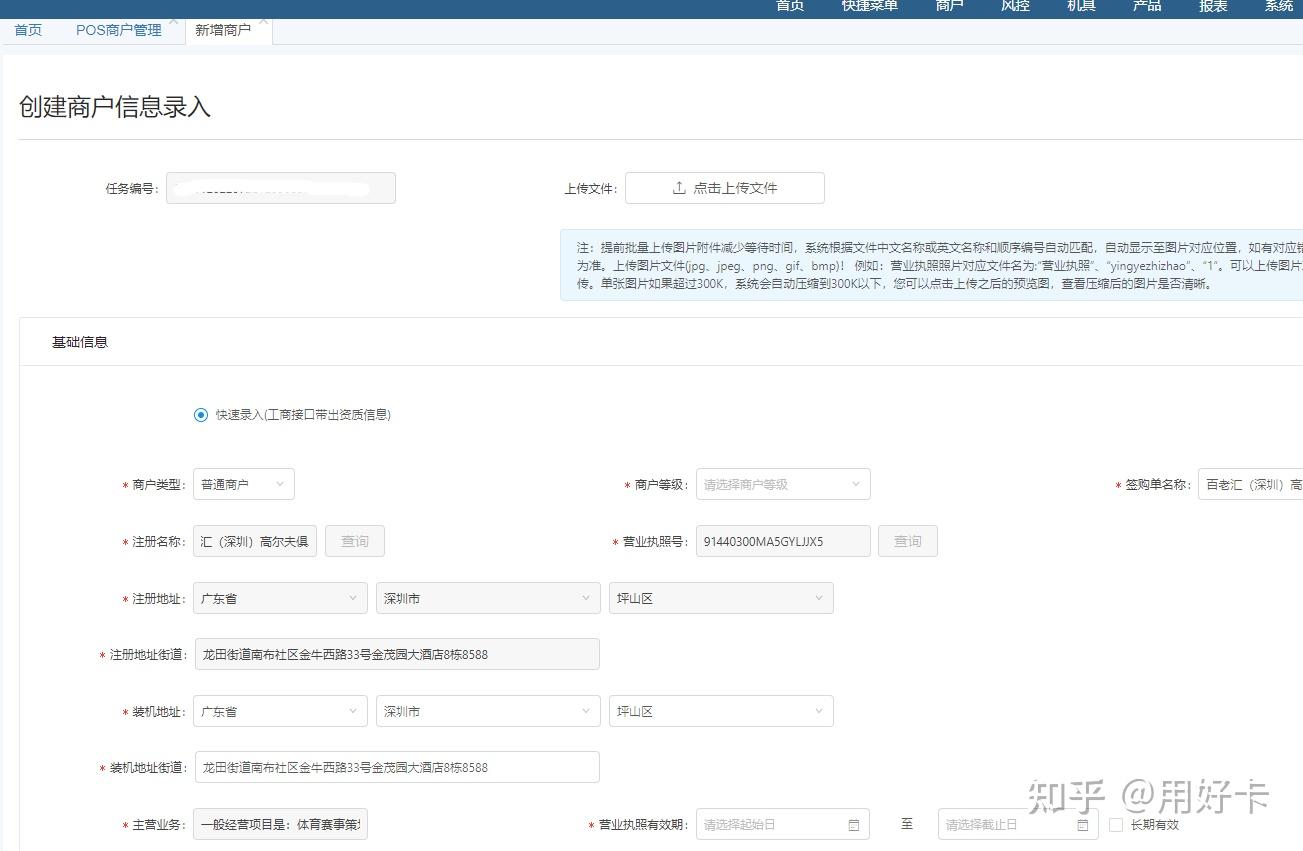Switch to the POS商户管理 tab

pos(119,30)
